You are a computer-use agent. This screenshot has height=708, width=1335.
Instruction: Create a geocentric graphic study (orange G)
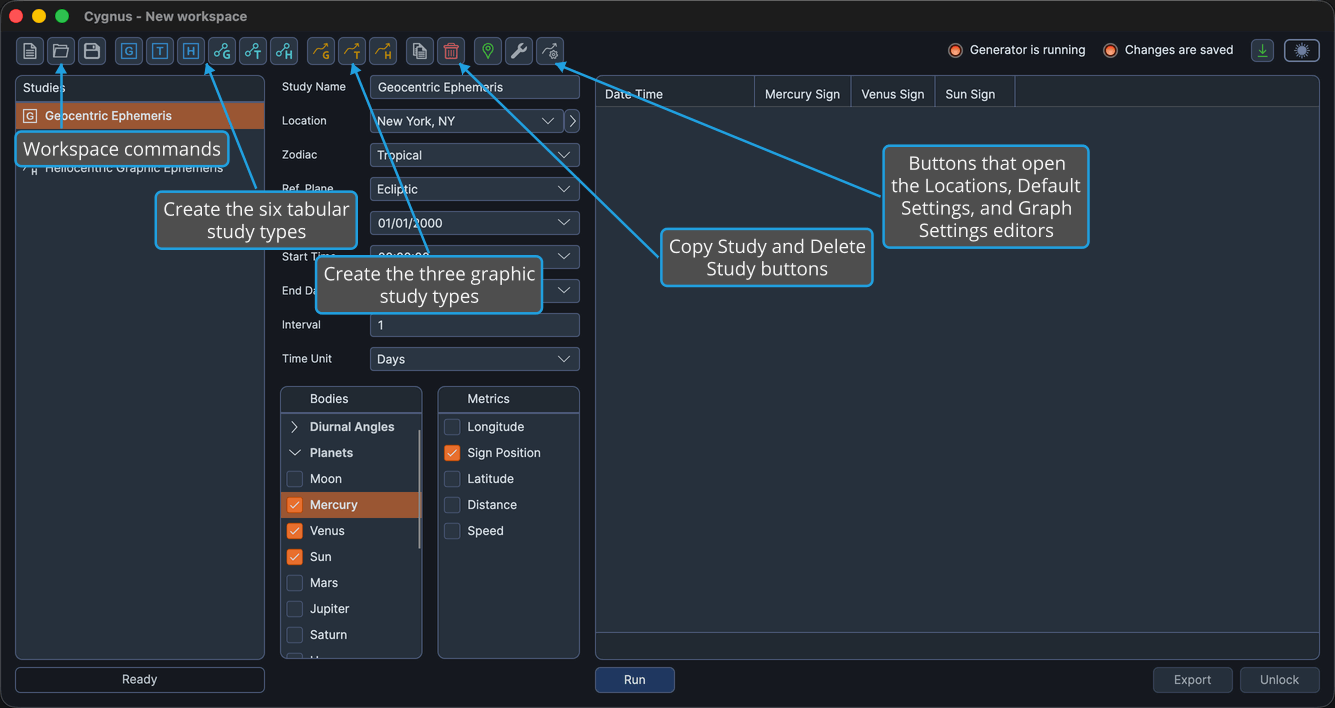click(x=320, y=51)
